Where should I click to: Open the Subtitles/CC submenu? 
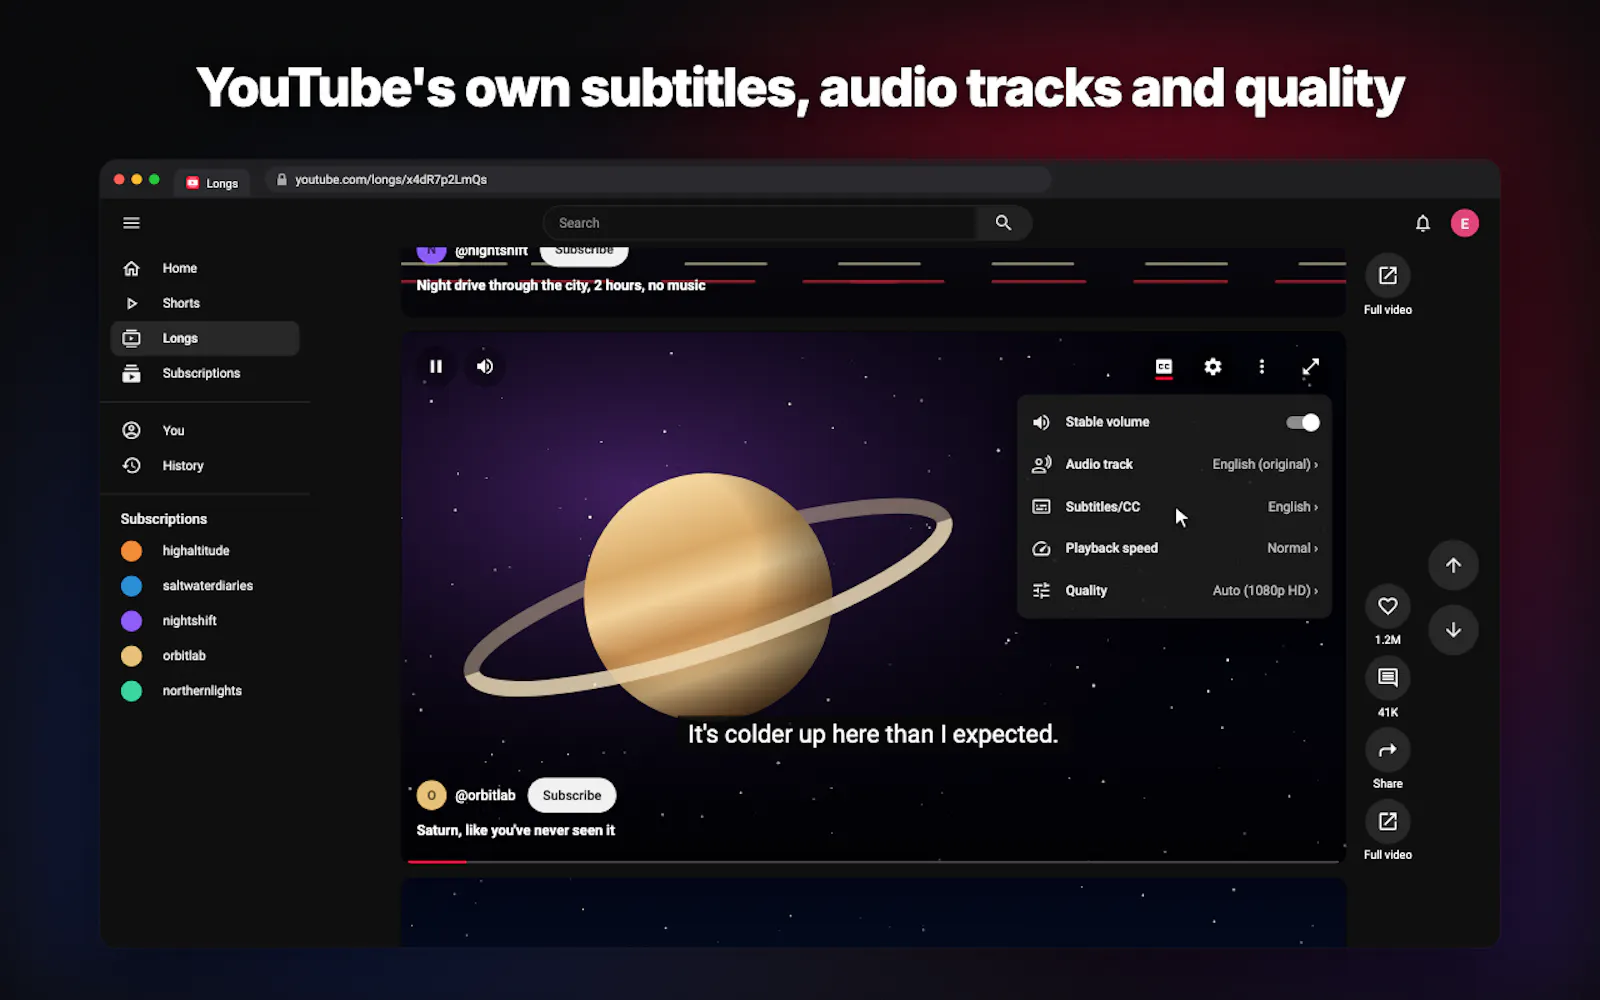pos(1175,507)
